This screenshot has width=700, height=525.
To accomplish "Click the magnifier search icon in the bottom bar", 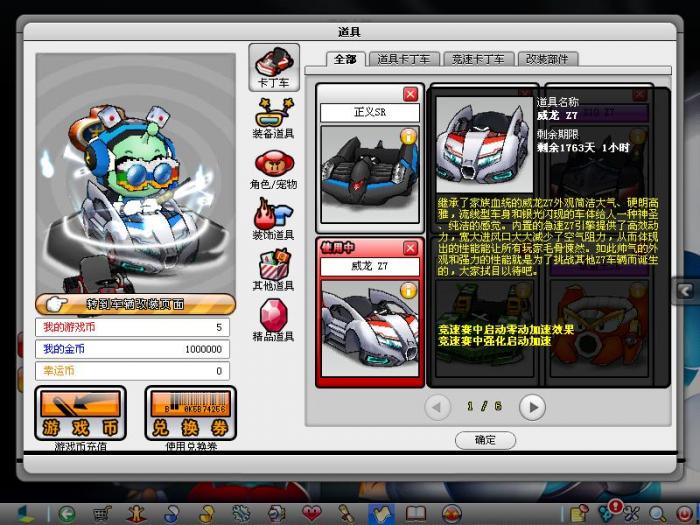I will (x=658, y=514).
